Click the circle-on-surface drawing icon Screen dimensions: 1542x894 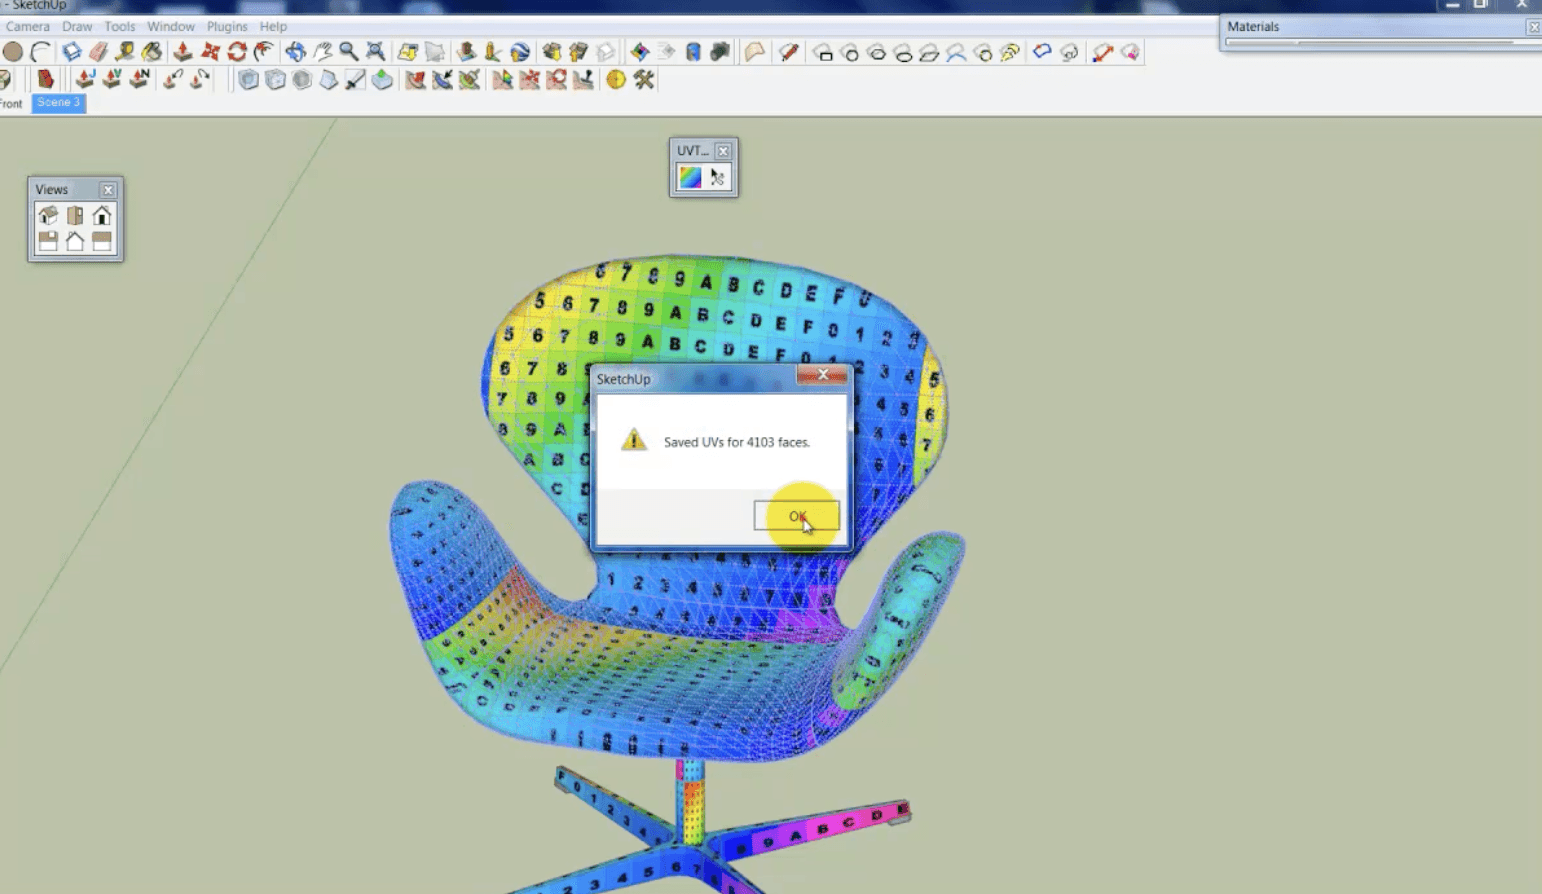[850, 52]
